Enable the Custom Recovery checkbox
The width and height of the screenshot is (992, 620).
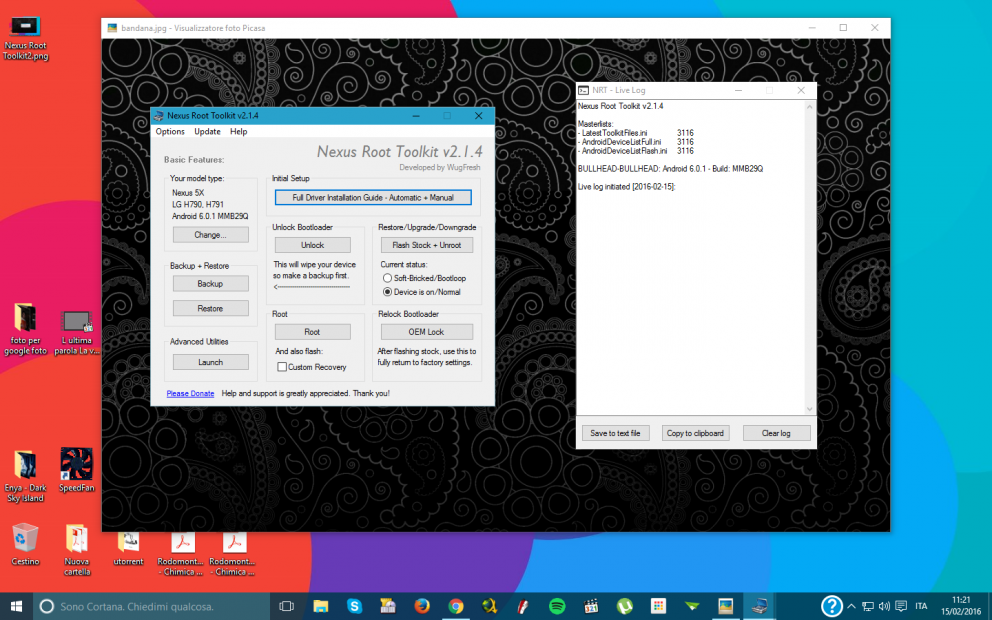pyautogui.click(x=282, y=367)
